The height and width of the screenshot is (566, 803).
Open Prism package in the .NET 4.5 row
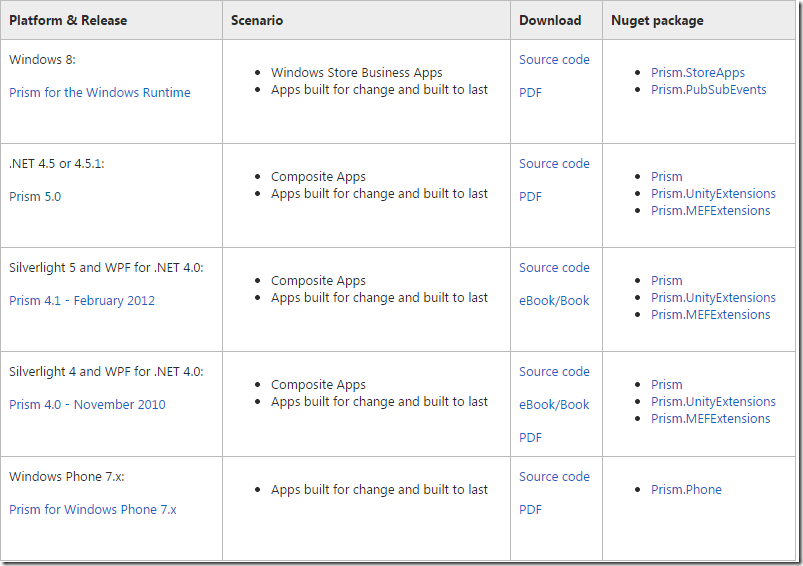[x=666, y=177]
